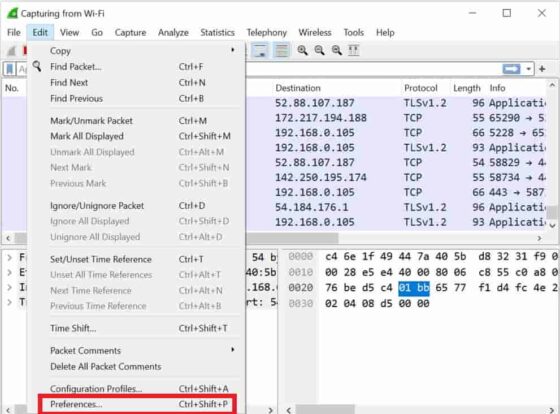
Task: Open the Statistics menu
Action: (x=217, y=33)
